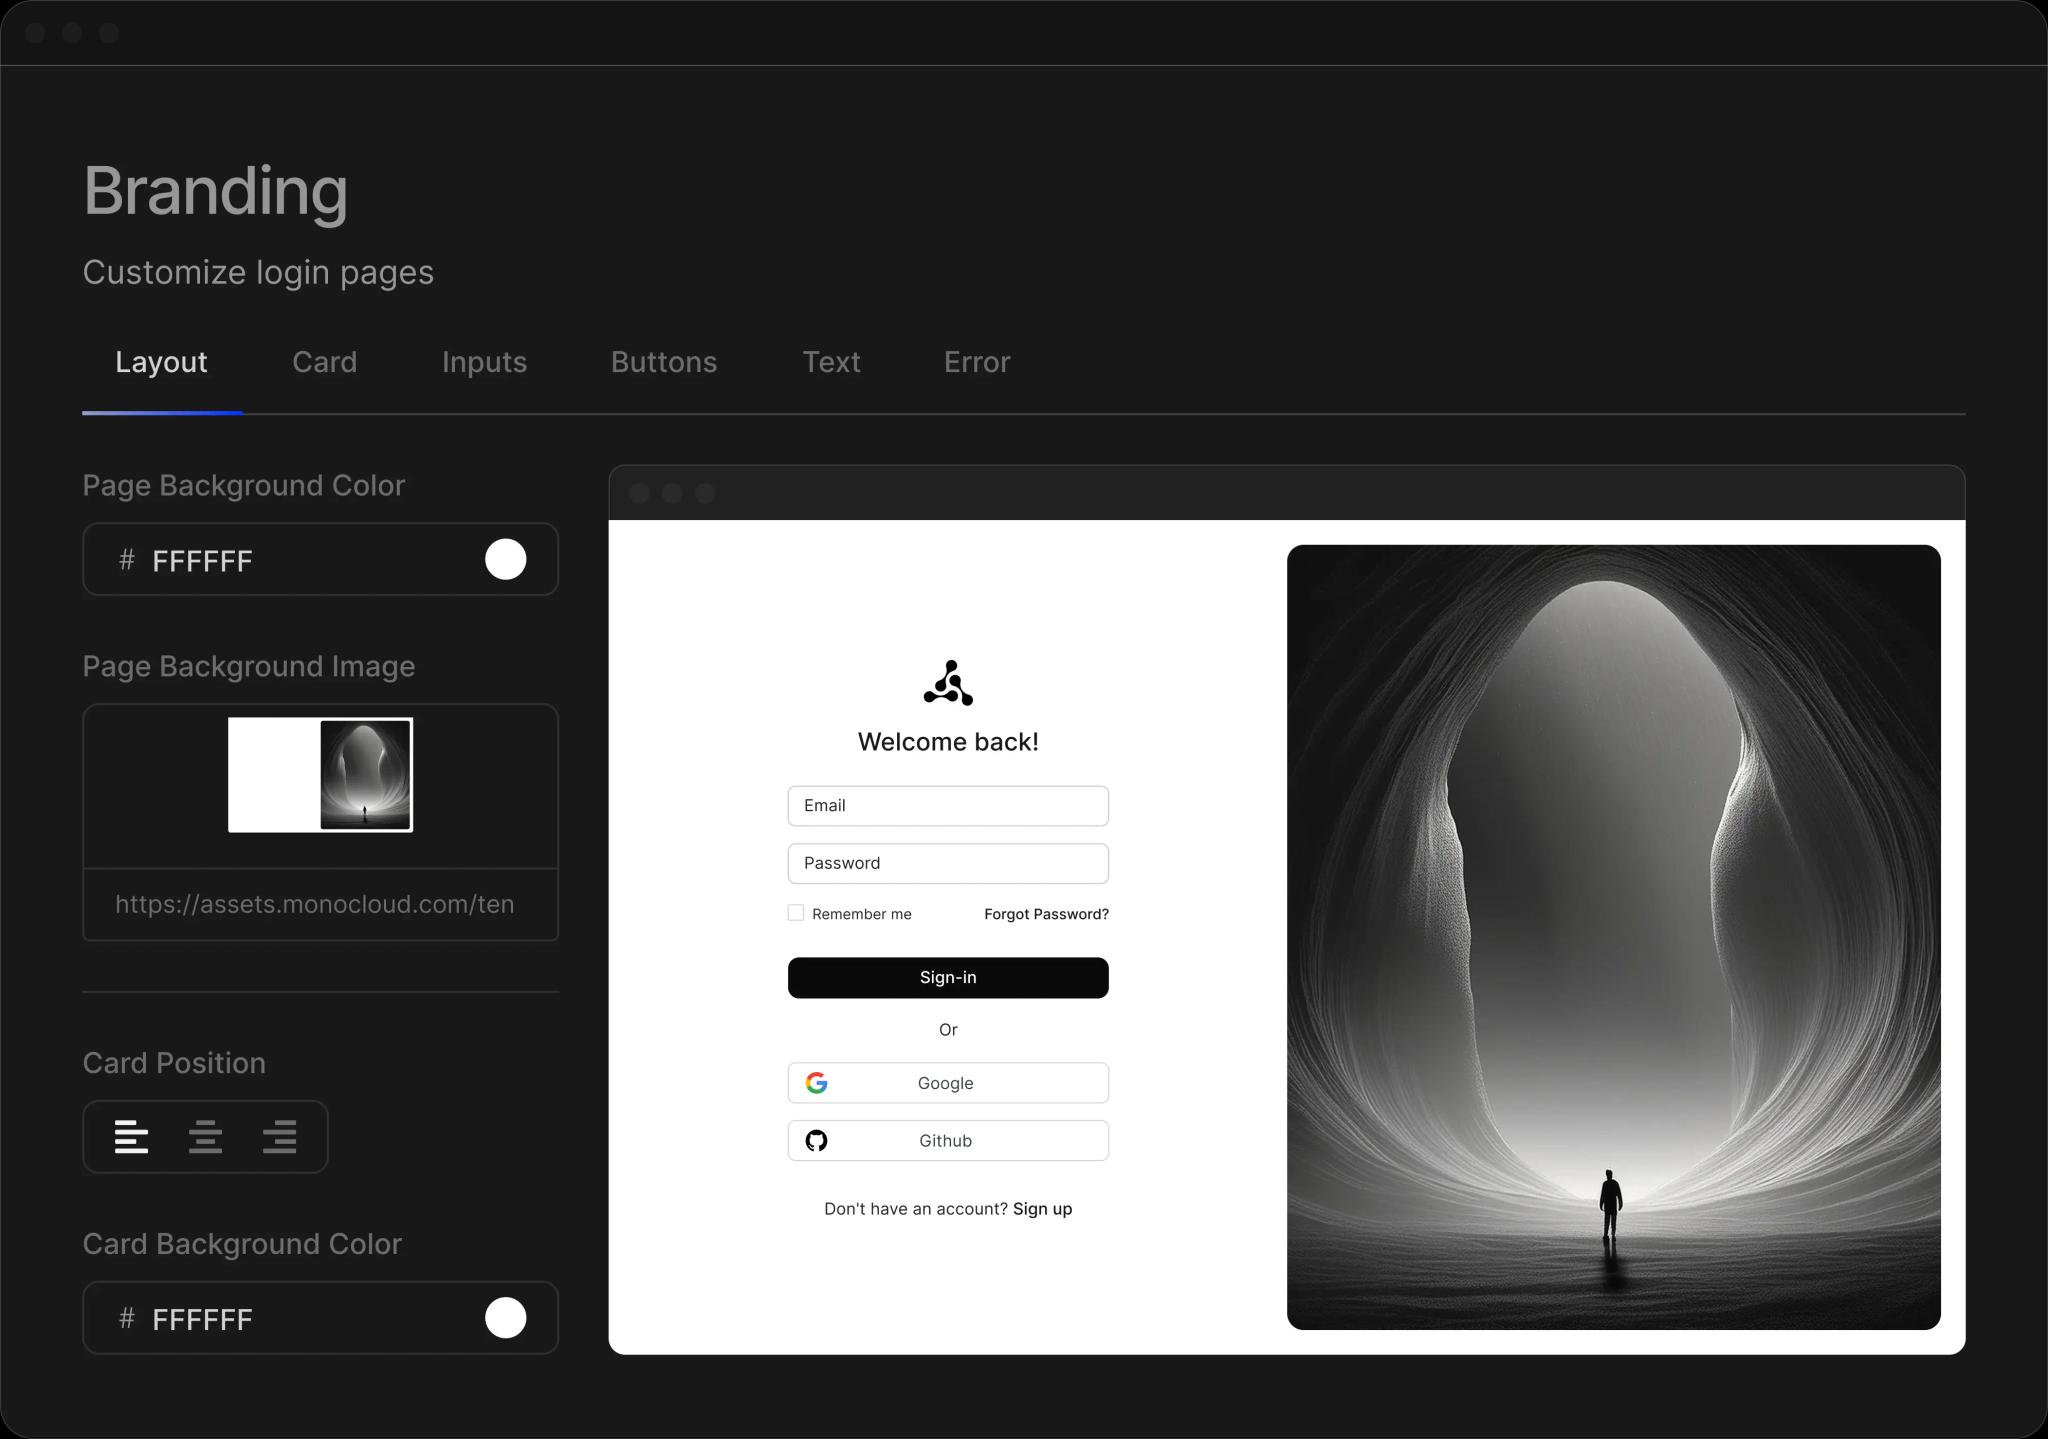2048x1439 pixels.
Task: Select the Card tab
Action: 324,362
